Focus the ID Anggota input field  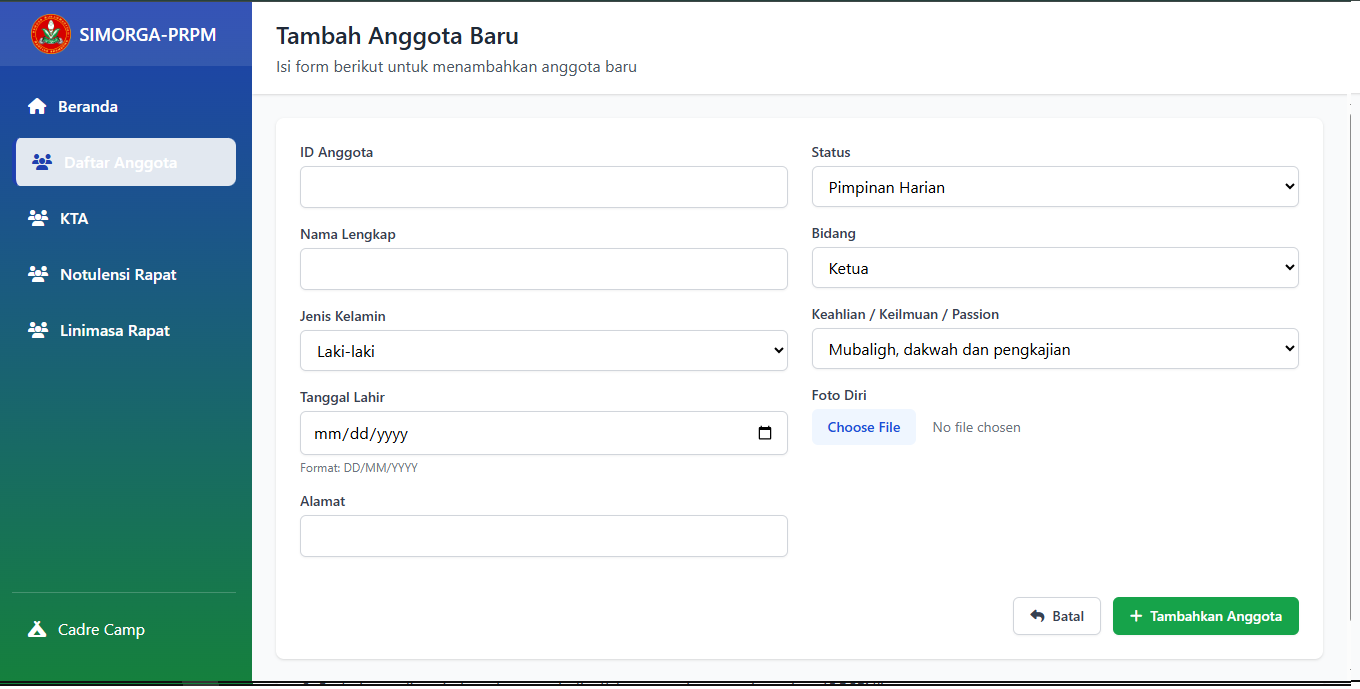(543, 187)
